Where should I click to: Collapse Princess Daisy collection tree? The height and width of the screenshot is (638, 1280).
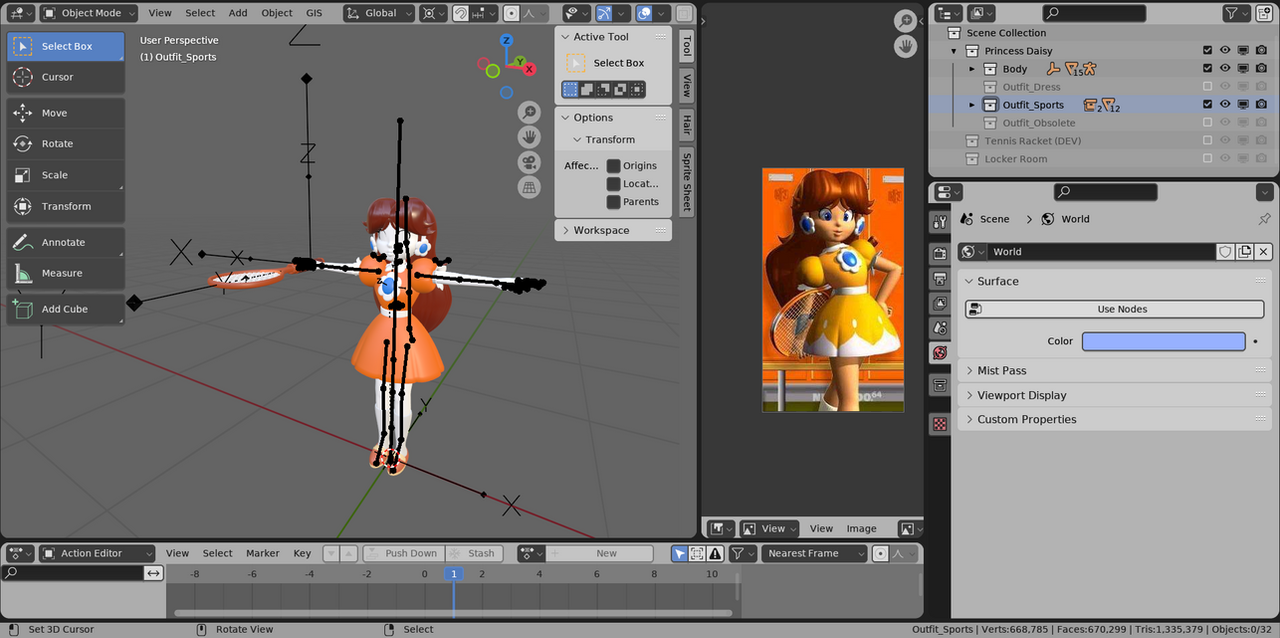click(954, 51)
